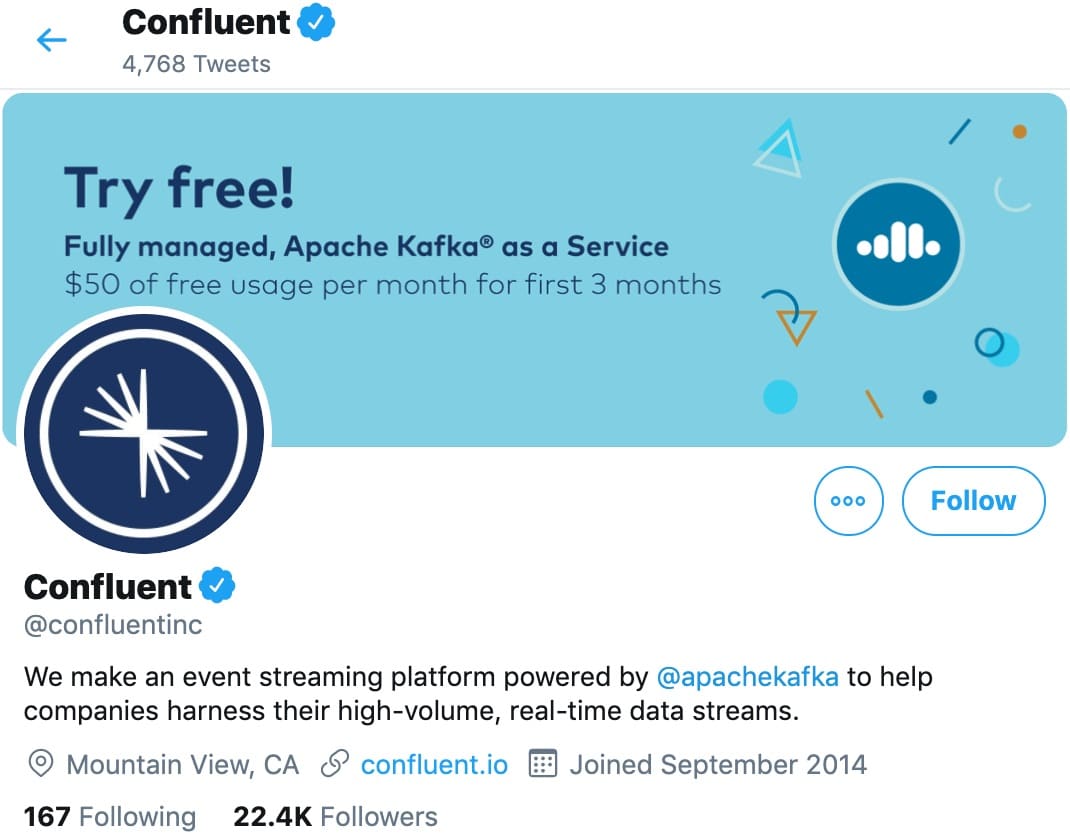Click the verified badge in the header
The image size is (1070, 838).
(x=316, y=22)
